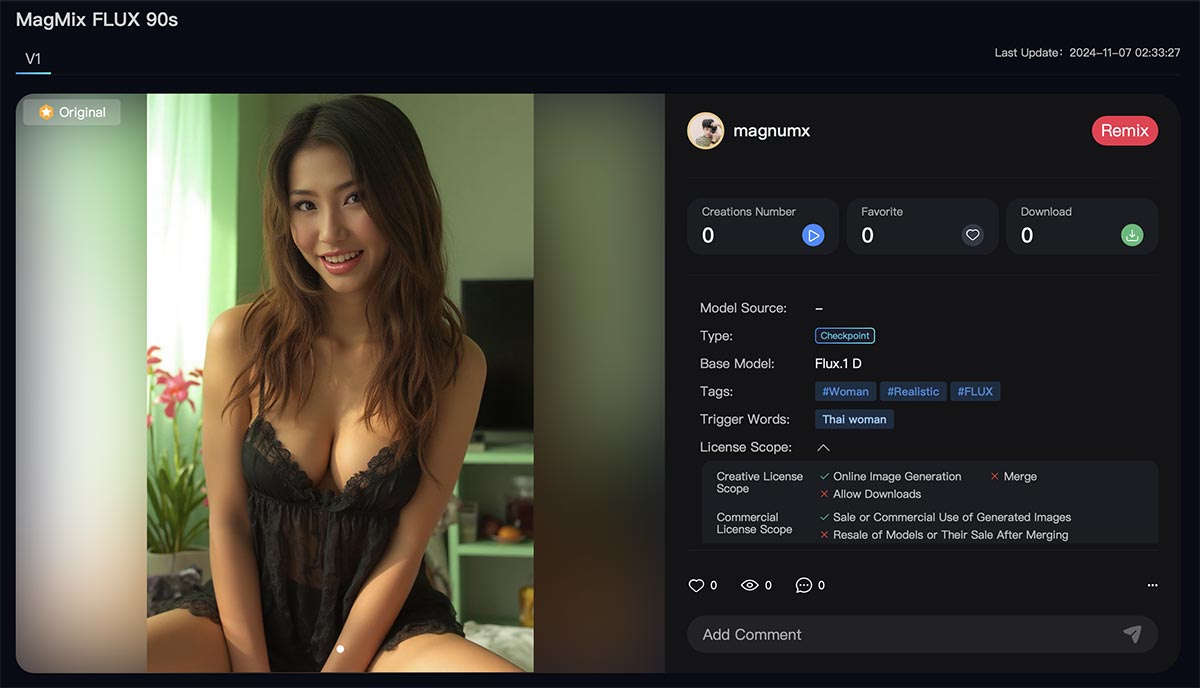Select the #Realistic tag

click(913, 392)
